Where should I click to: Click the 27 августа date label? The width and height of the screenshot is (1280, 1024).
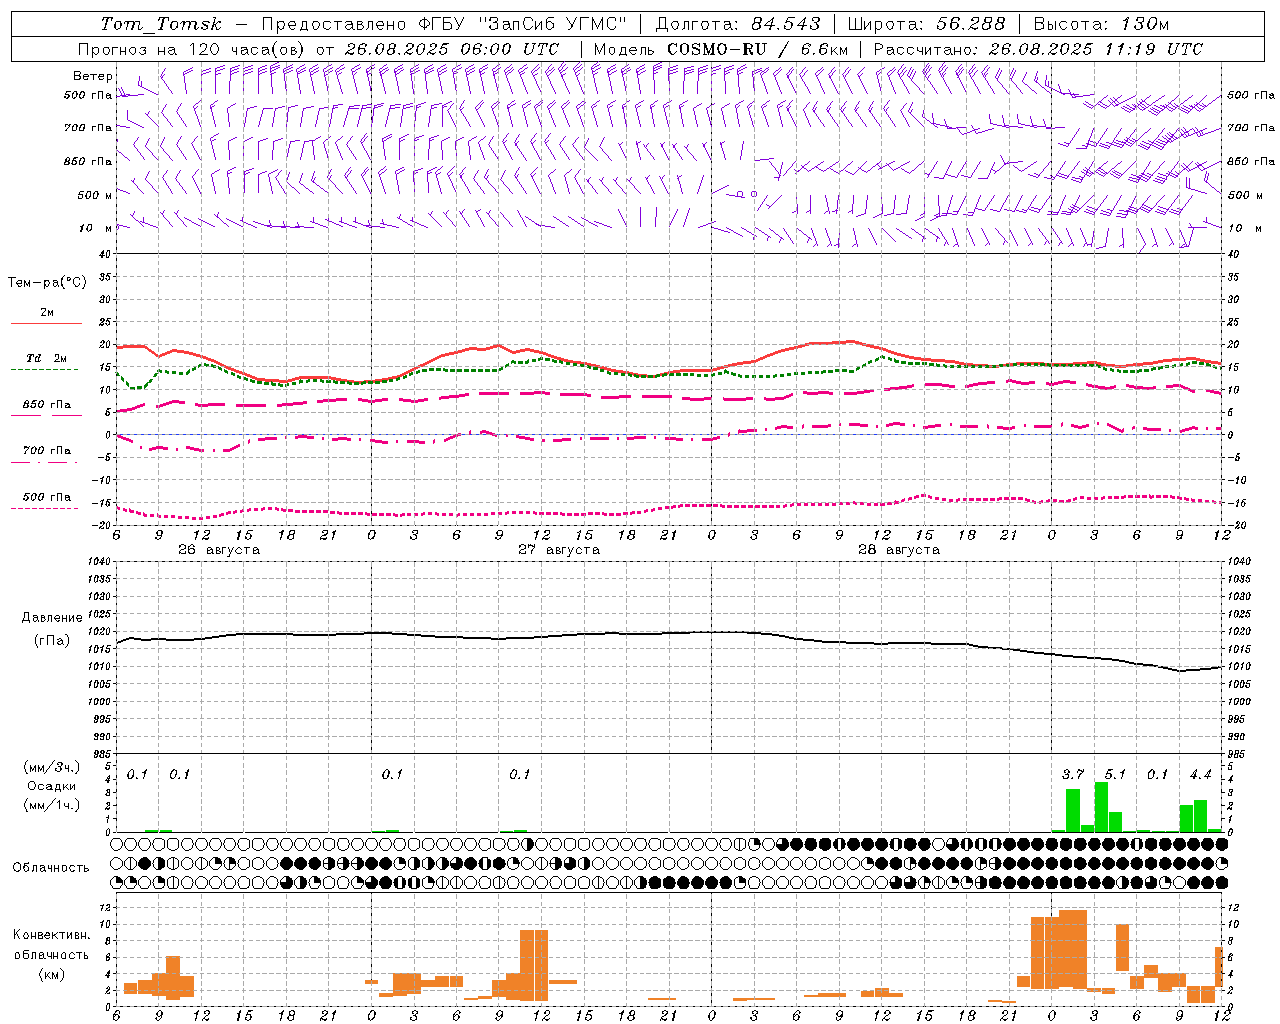click(x=559, y=550)
